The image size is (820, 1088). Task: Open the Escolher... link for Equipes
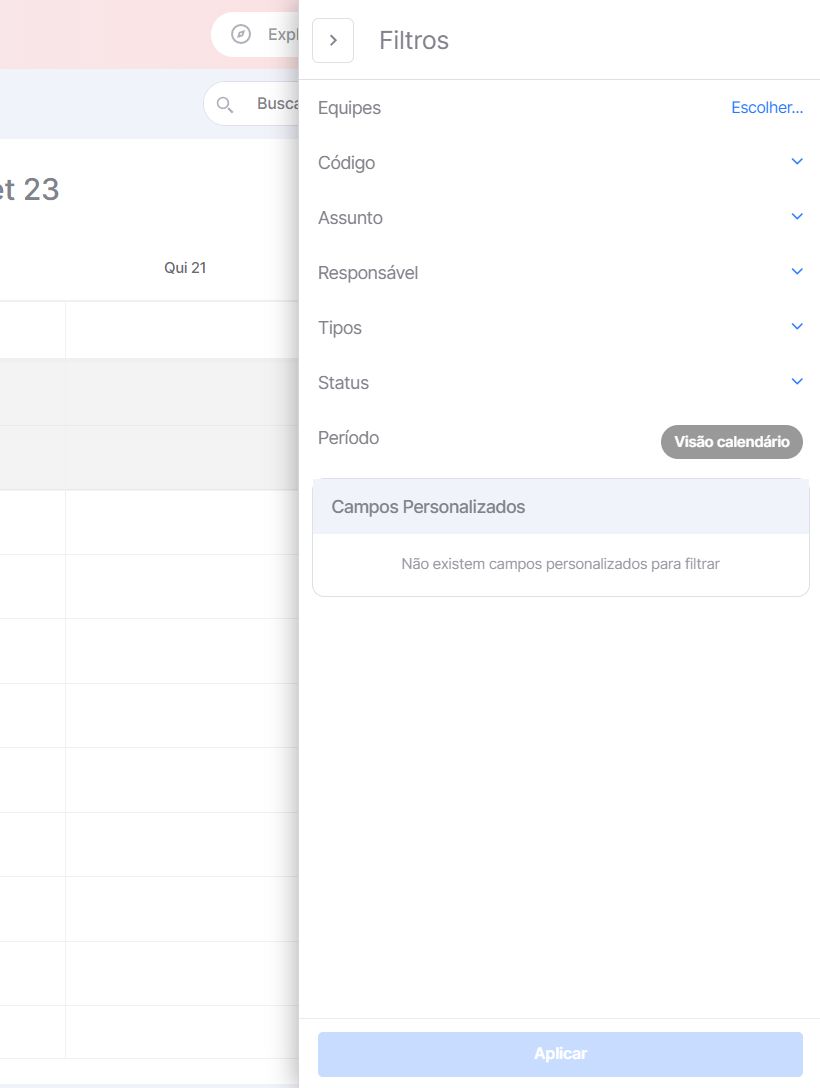[x=767, y=108]
